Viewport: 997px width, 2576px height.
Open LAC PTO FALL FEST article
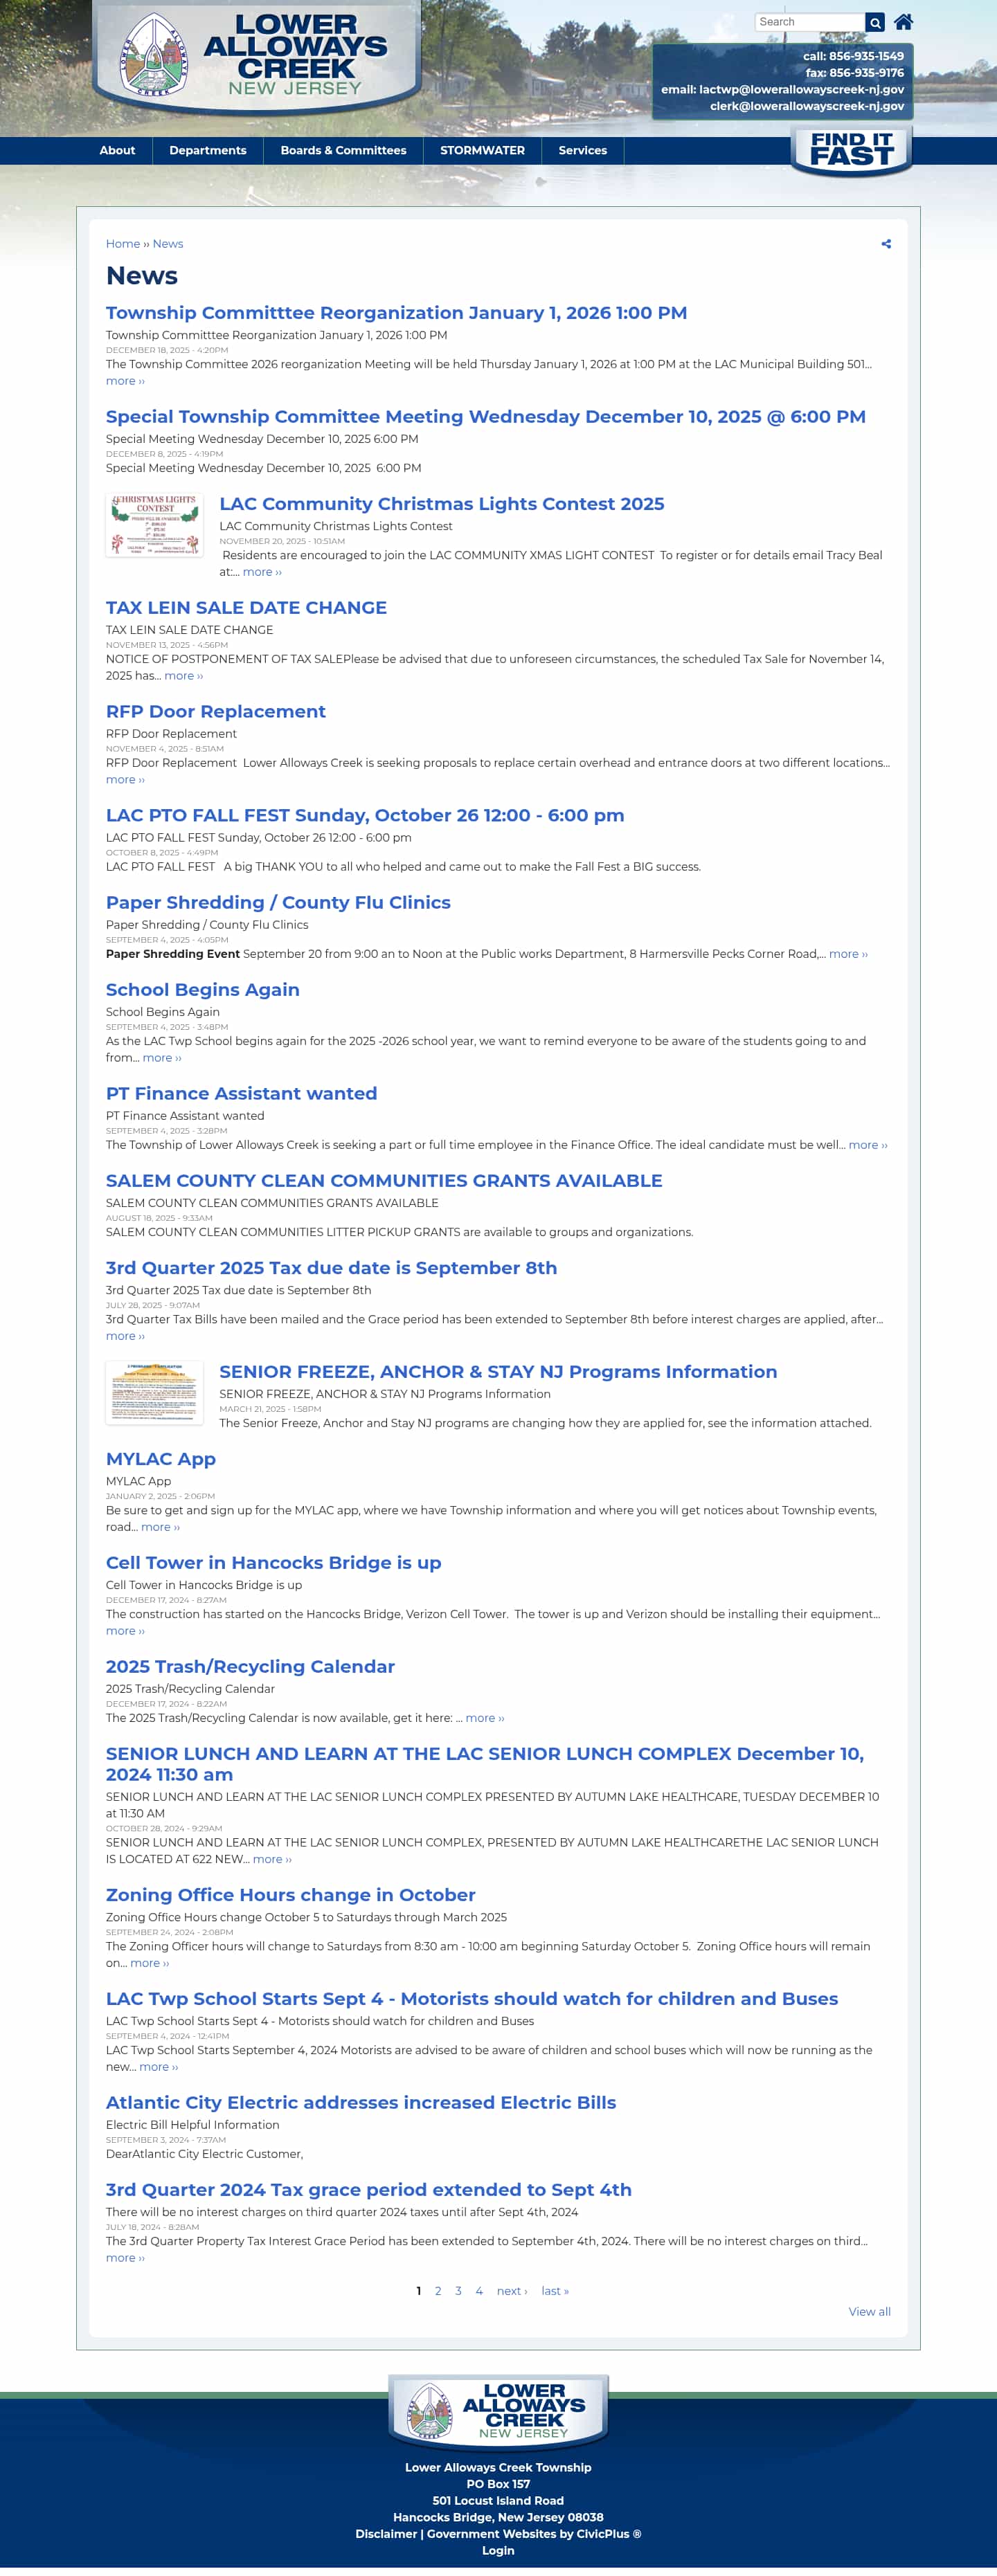tap(365, 815)
